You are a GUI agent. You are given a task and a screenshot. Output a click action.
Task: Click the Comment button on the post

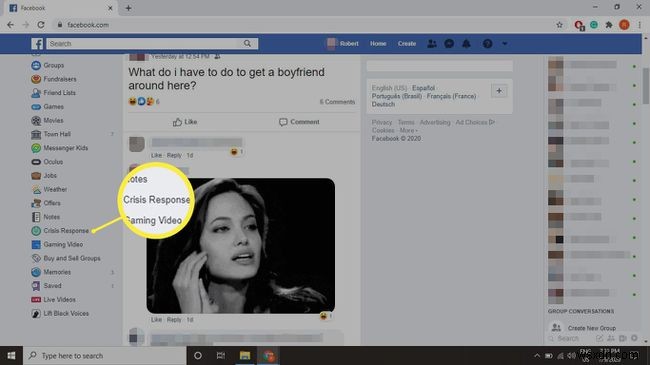[299, 122]
